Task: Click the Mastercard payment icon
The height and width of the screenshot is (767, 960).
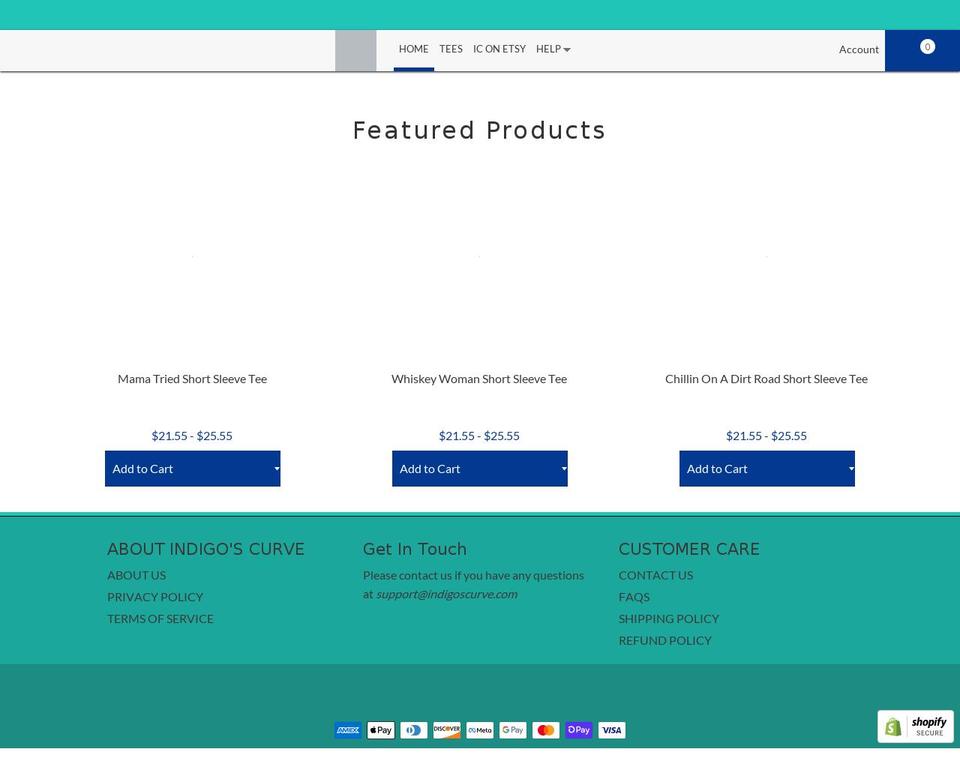Action: [546, 730]
